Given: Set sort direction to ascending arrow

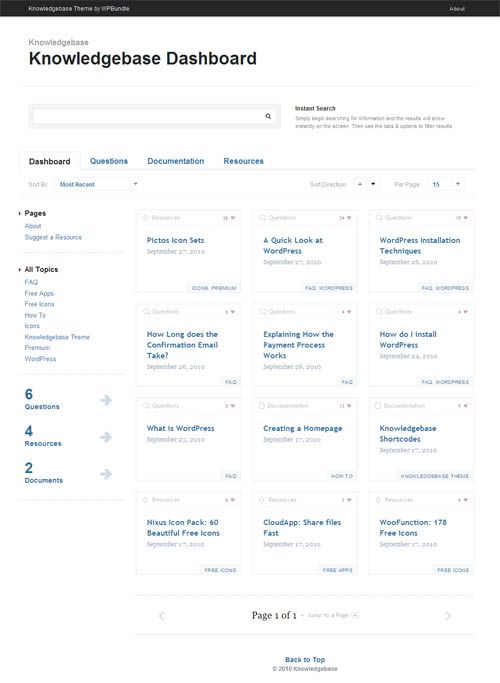Looking at the screenshot, I should click(360, 184).
